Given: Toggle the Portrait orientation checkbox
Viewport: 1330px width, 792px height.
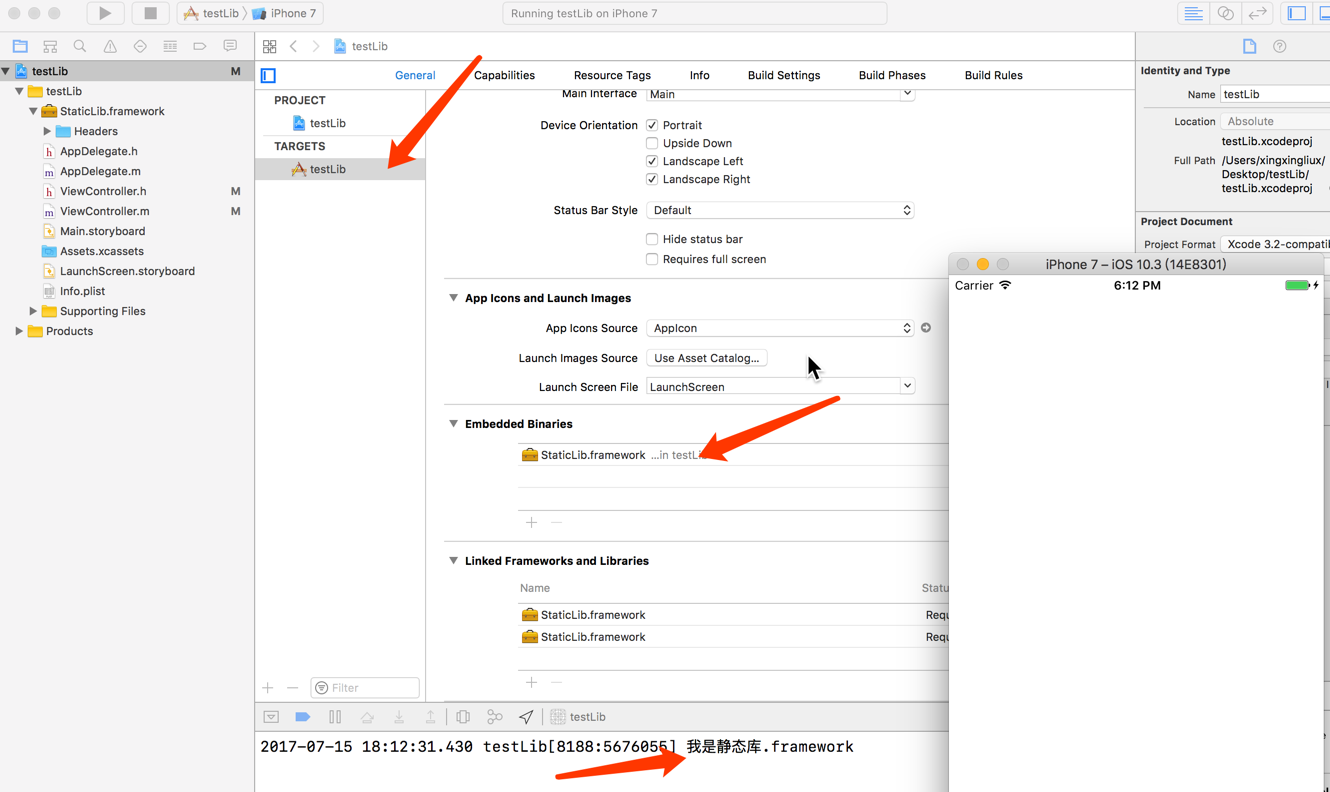Looking at the screenshot, I should coord(652,125).
